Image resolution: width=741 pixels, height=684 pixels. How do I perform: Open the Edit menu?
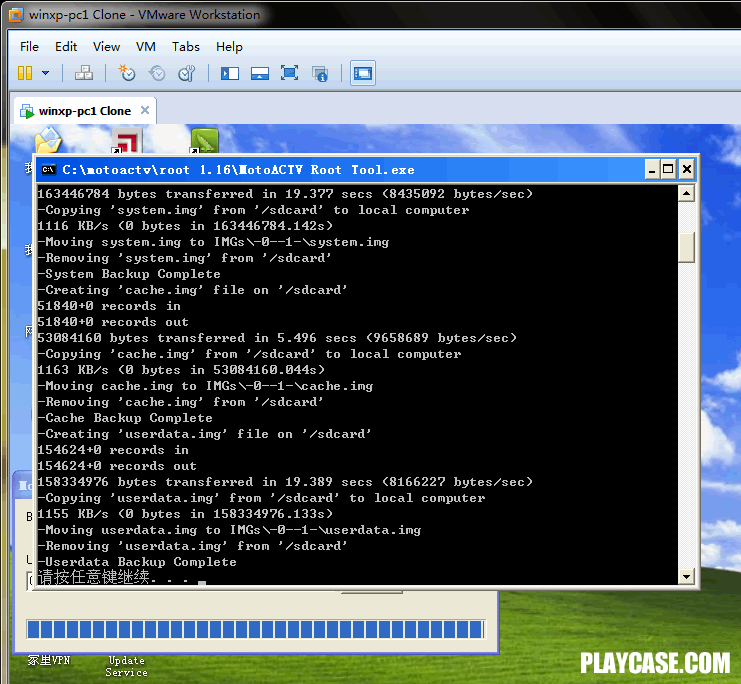(x=66, y=47)
